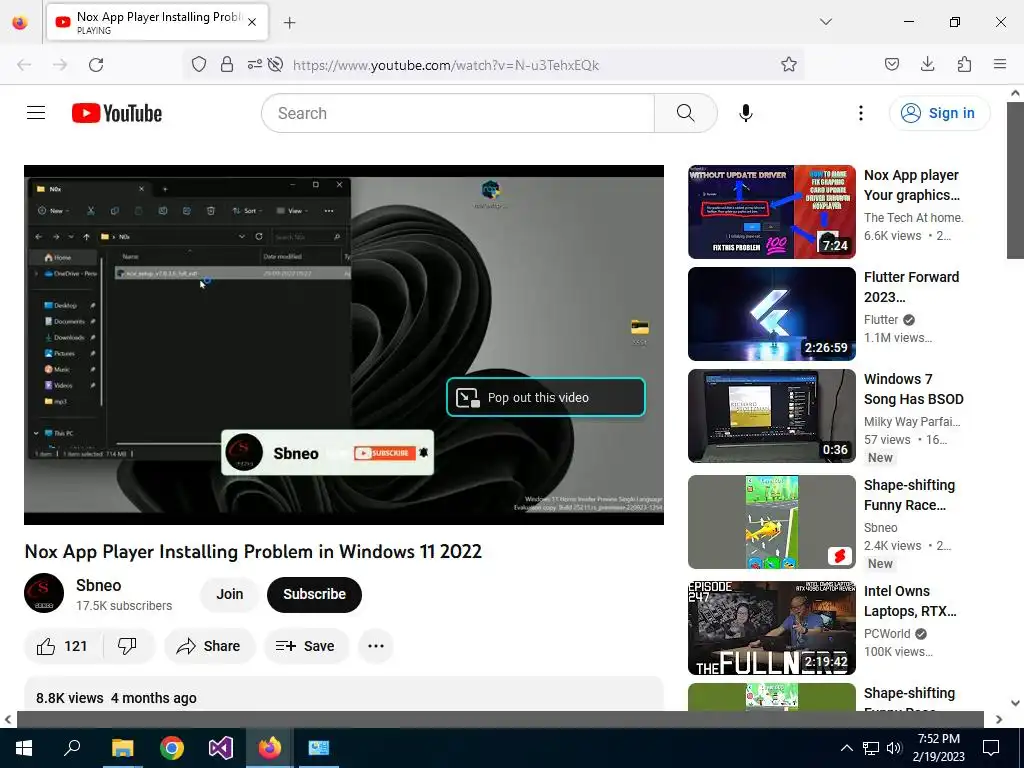List all tabs dropdown arrow
This screenshot has height=768, width=1024.
(x=825, y=22)
